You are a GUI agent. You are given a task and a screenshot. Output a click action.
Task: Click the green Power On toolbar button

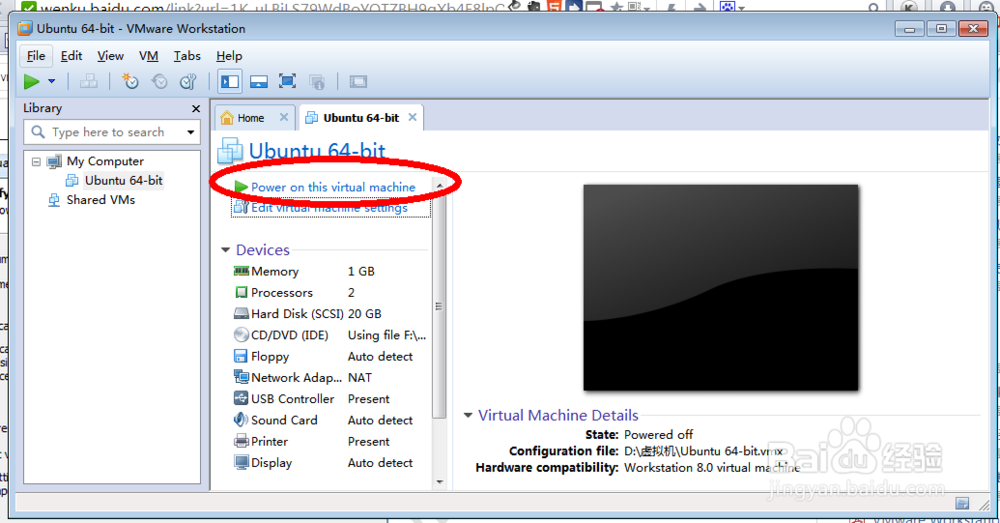tap(31, 82)
